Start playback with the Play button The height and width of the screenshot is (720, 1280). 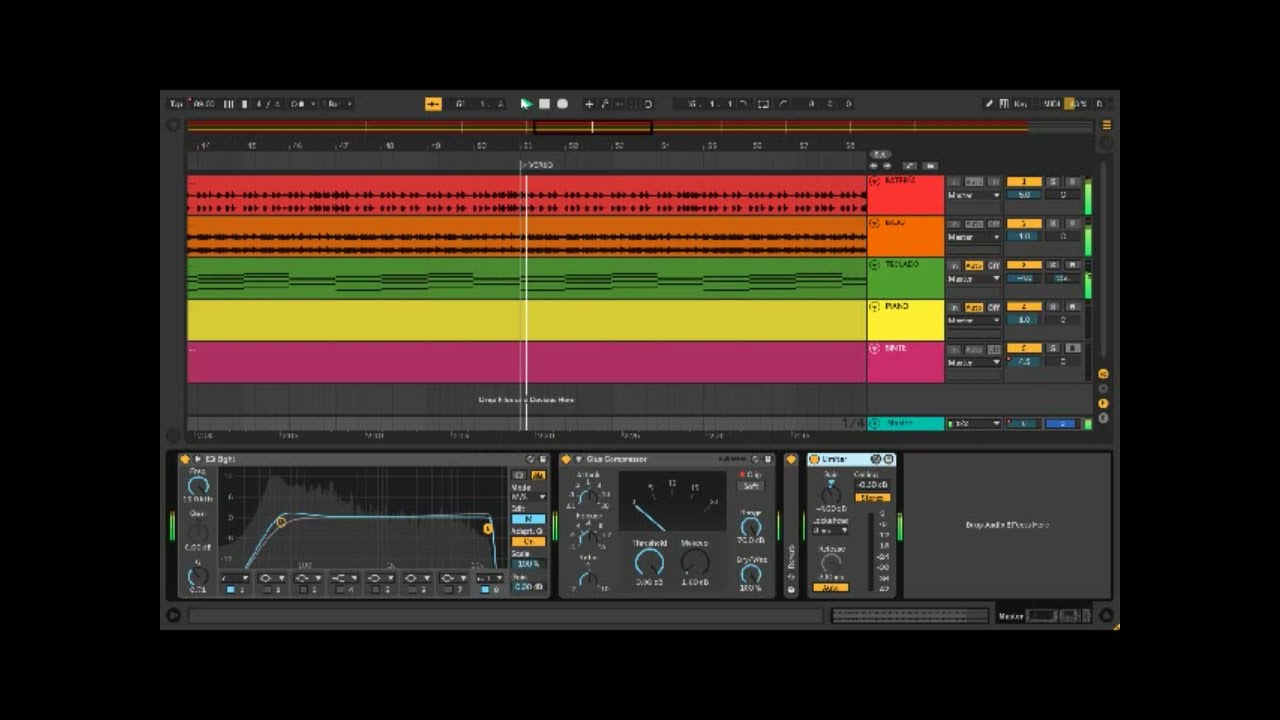point(526,104)
